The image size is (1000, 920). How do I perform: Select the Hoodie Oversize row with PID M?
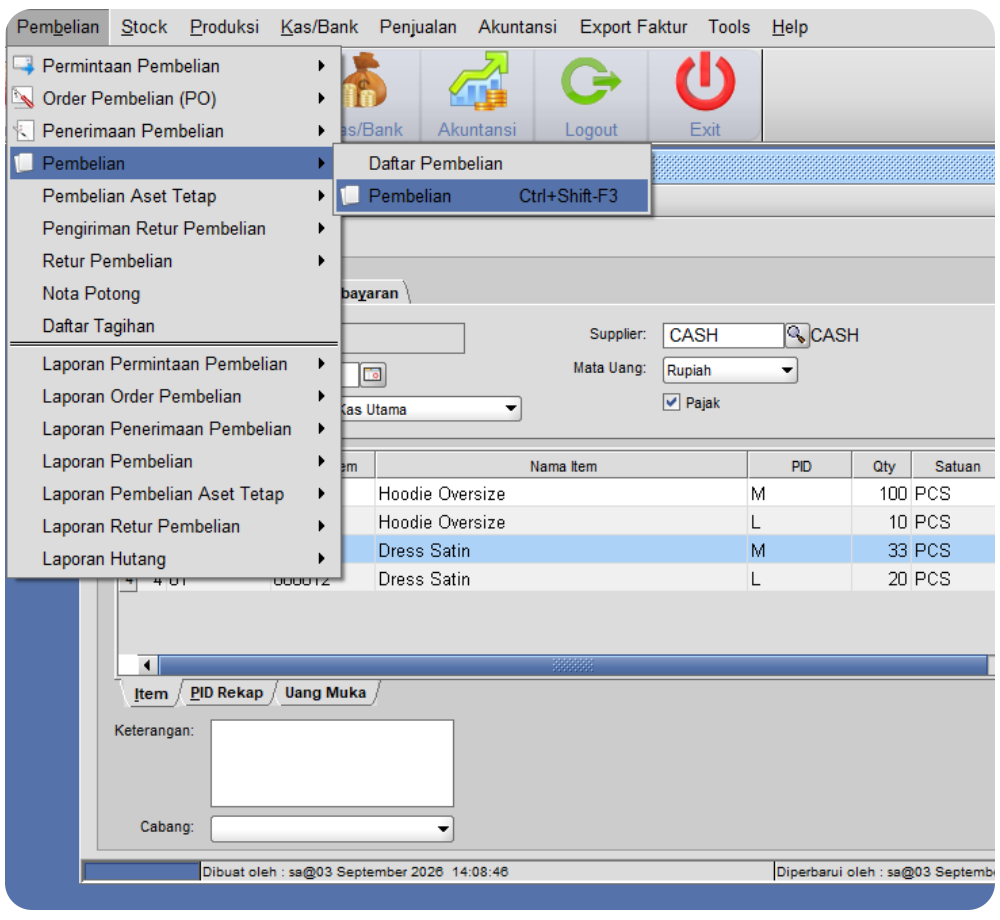tap(668, 493)
